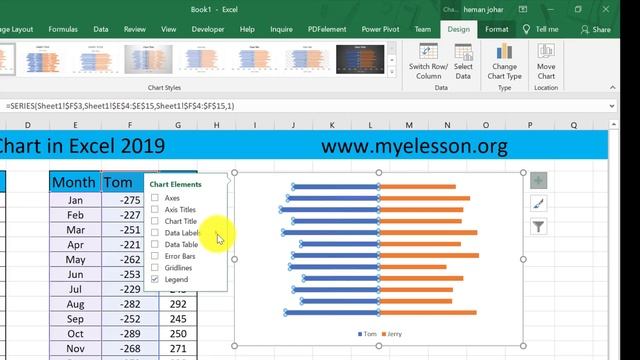Open Team tab

(x=422, y=29)
